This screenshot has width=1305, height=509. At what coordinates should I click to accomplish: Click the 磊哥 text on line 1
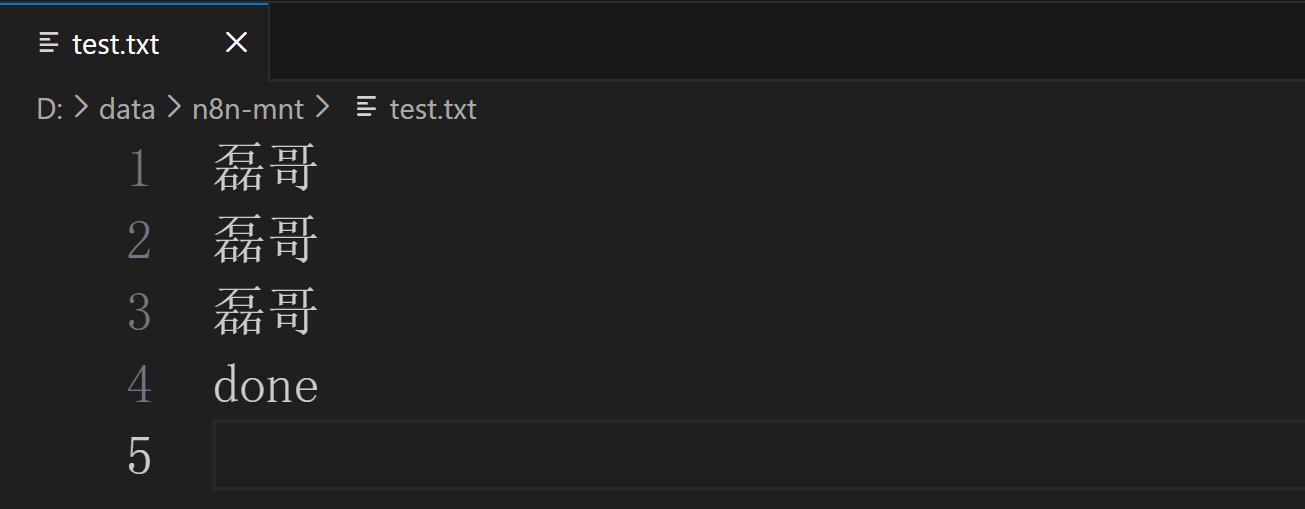pyautogui.click(x=266, y=169)
